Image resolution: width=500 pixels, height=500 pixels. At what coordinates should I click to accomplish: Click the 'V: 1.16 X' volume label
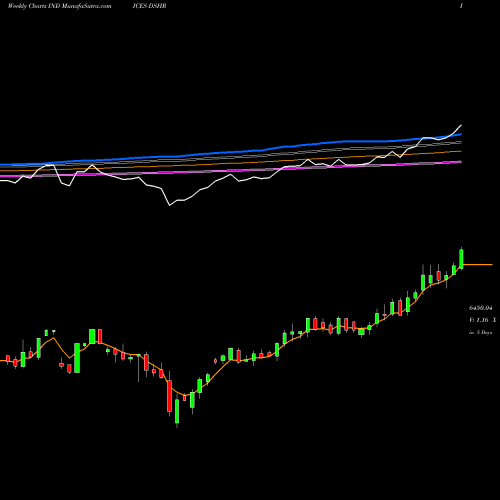click(x=483, y=320)
